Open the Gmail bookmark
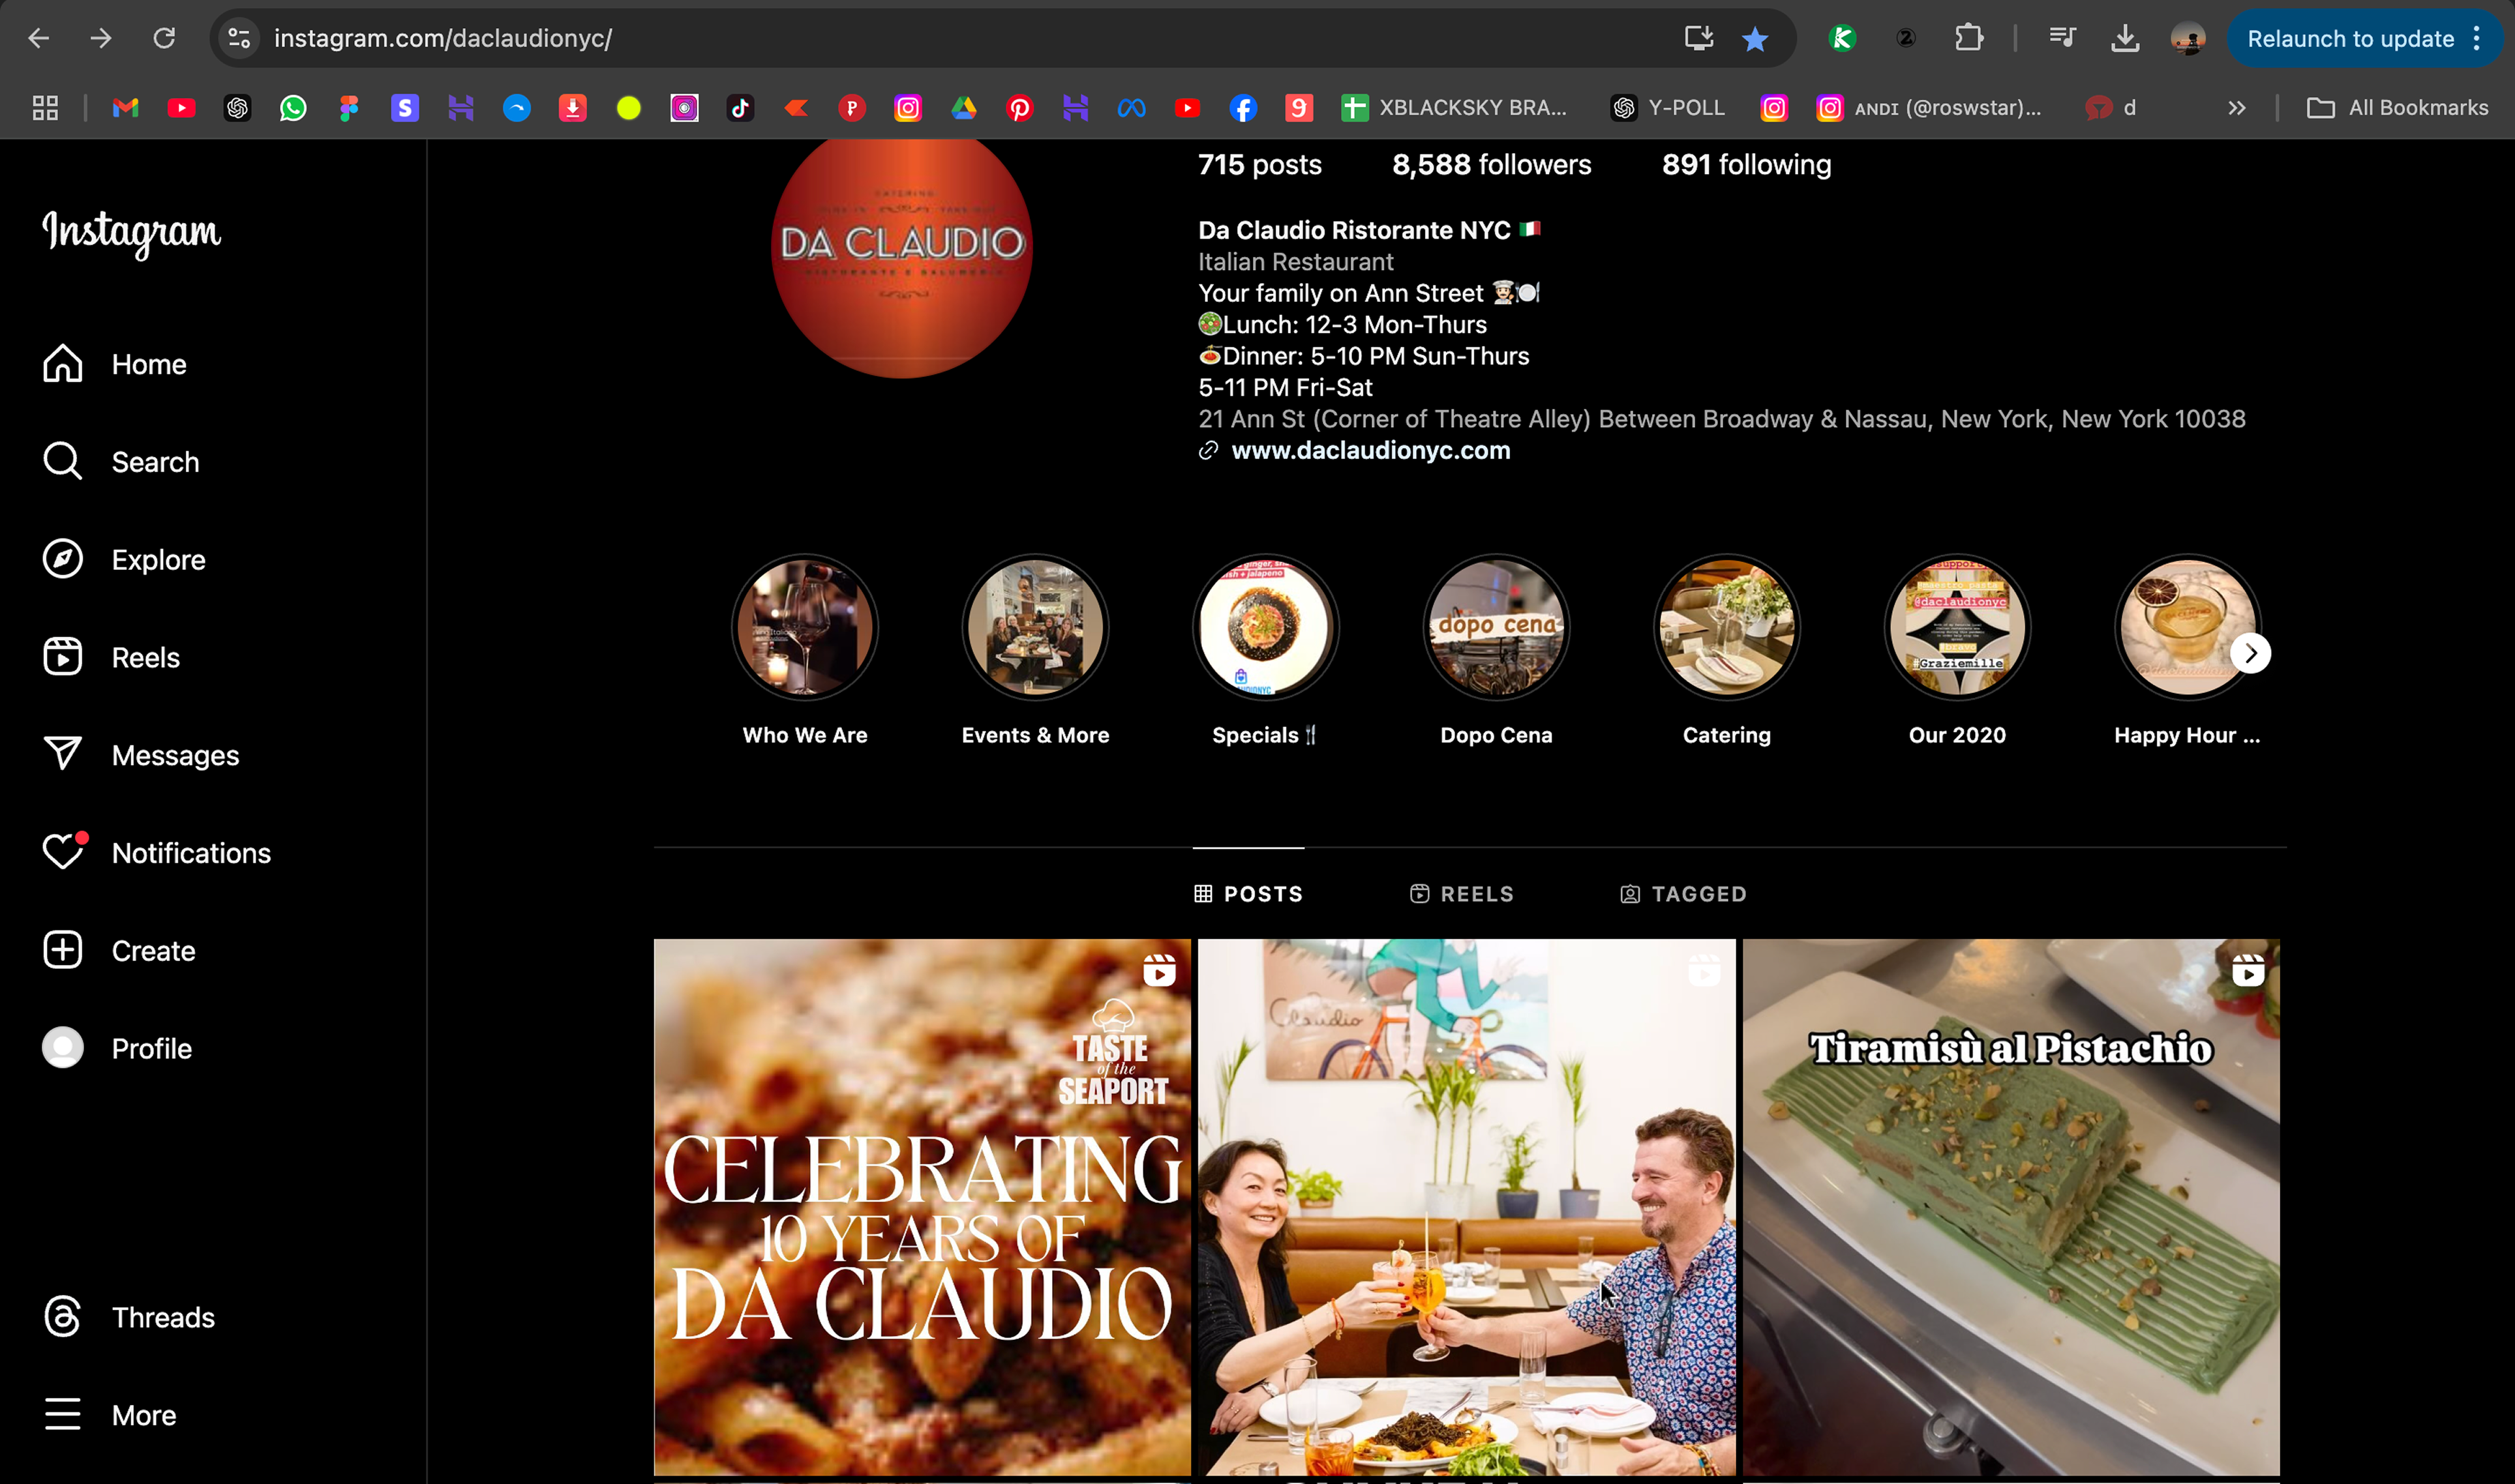 (125, 107)
